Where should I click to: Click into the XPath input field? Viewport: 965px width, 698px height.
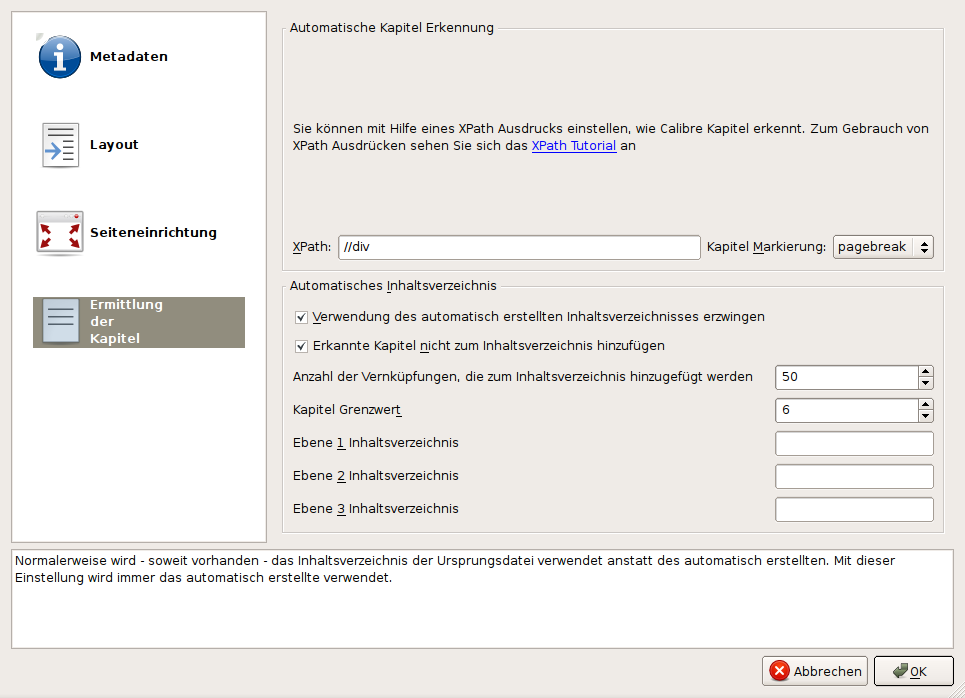[519, 247]
